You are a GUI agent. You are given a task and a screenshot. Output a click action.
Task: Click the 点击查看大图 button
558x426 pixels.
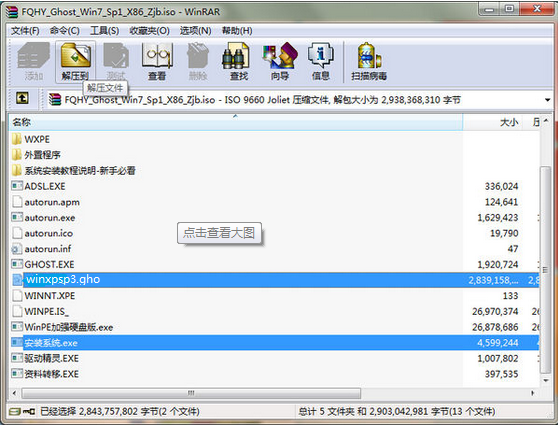(219, 233)
